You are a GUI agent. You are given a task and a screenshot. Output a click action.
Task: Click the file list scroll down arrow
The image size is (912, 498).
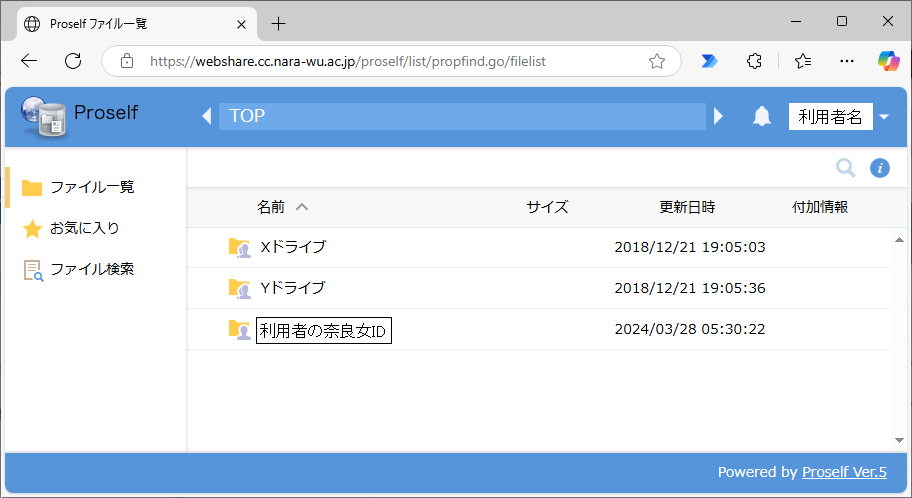pyautogui.click(x=899, y=440)
